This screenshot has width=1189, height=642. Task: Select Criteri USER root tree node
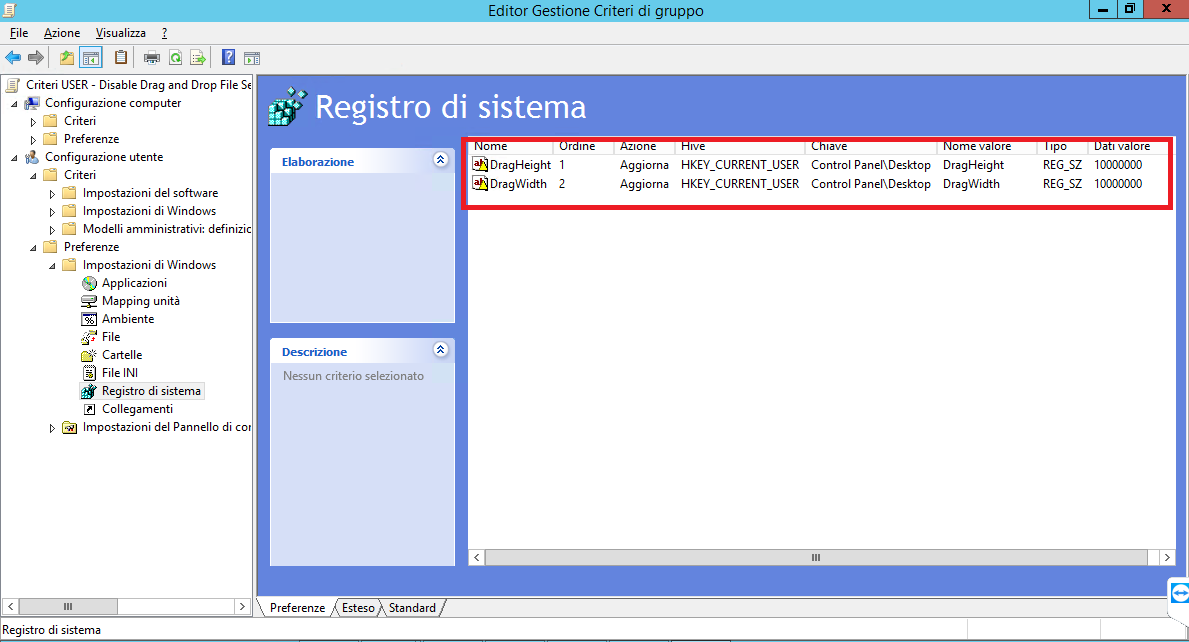click(x=138, y=85)
